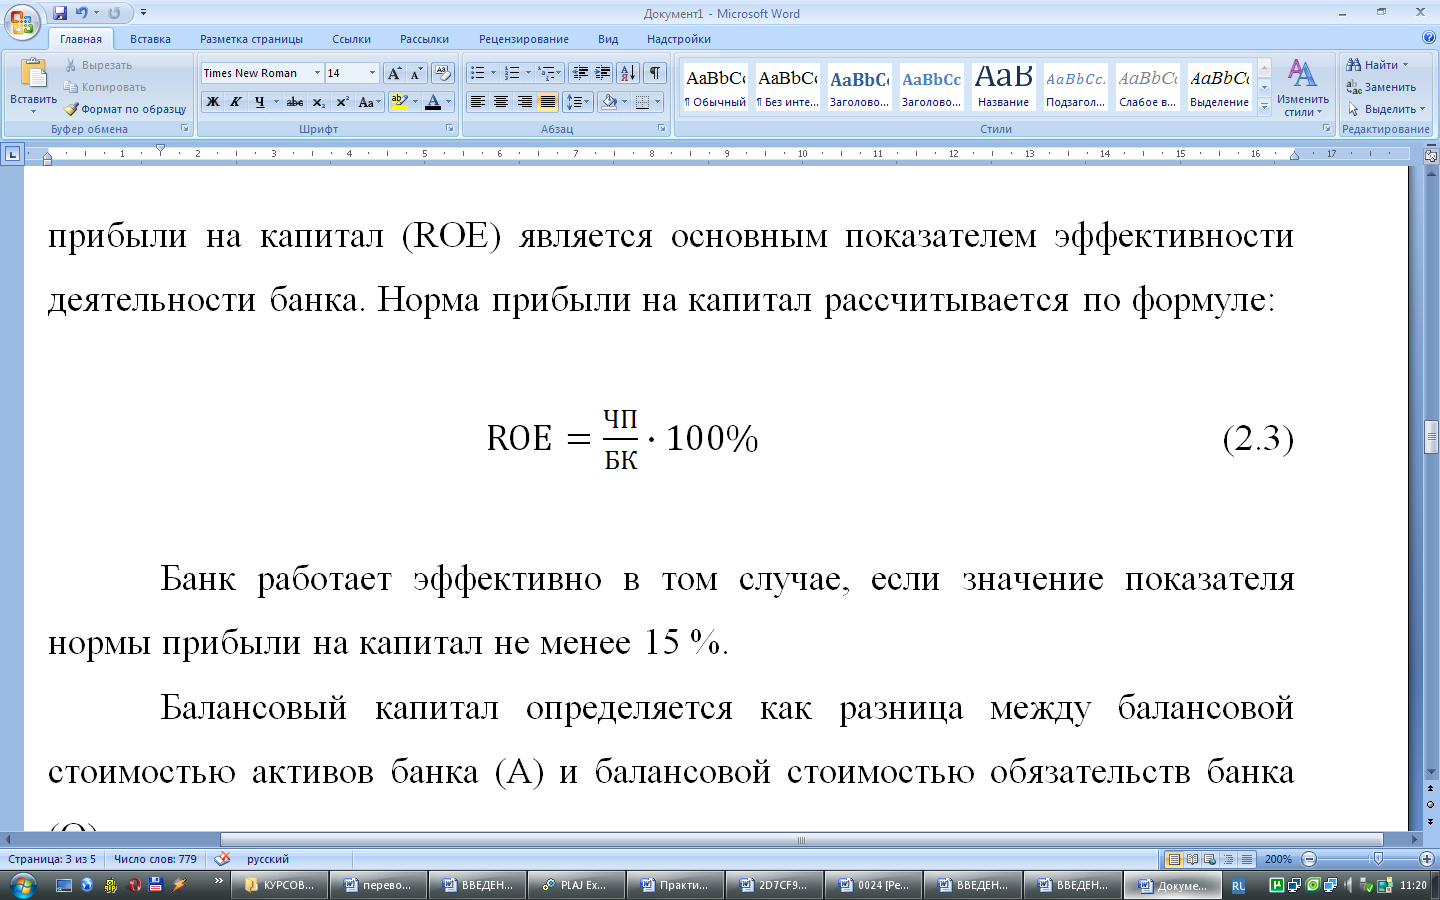Enable justified paragraph alignment
This screenshot has width=1440, height=900.
coord(548,102)
